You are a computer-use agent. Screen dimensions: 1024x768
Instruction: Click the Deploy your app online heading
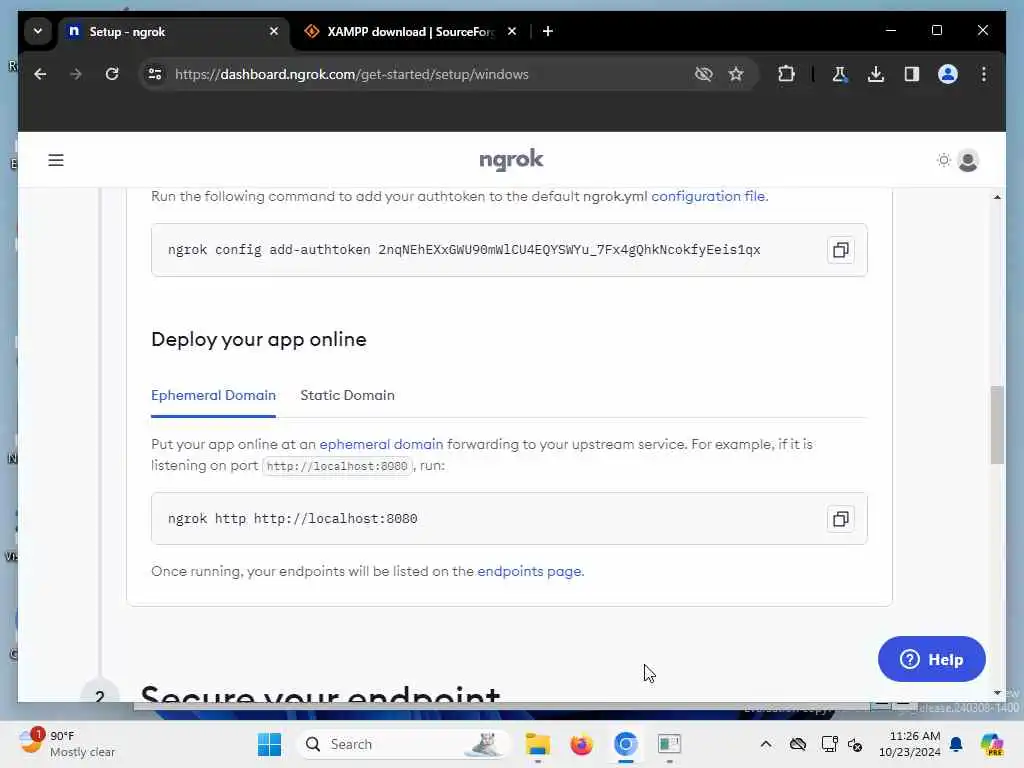pyautogui.click(x=259, y=340)
